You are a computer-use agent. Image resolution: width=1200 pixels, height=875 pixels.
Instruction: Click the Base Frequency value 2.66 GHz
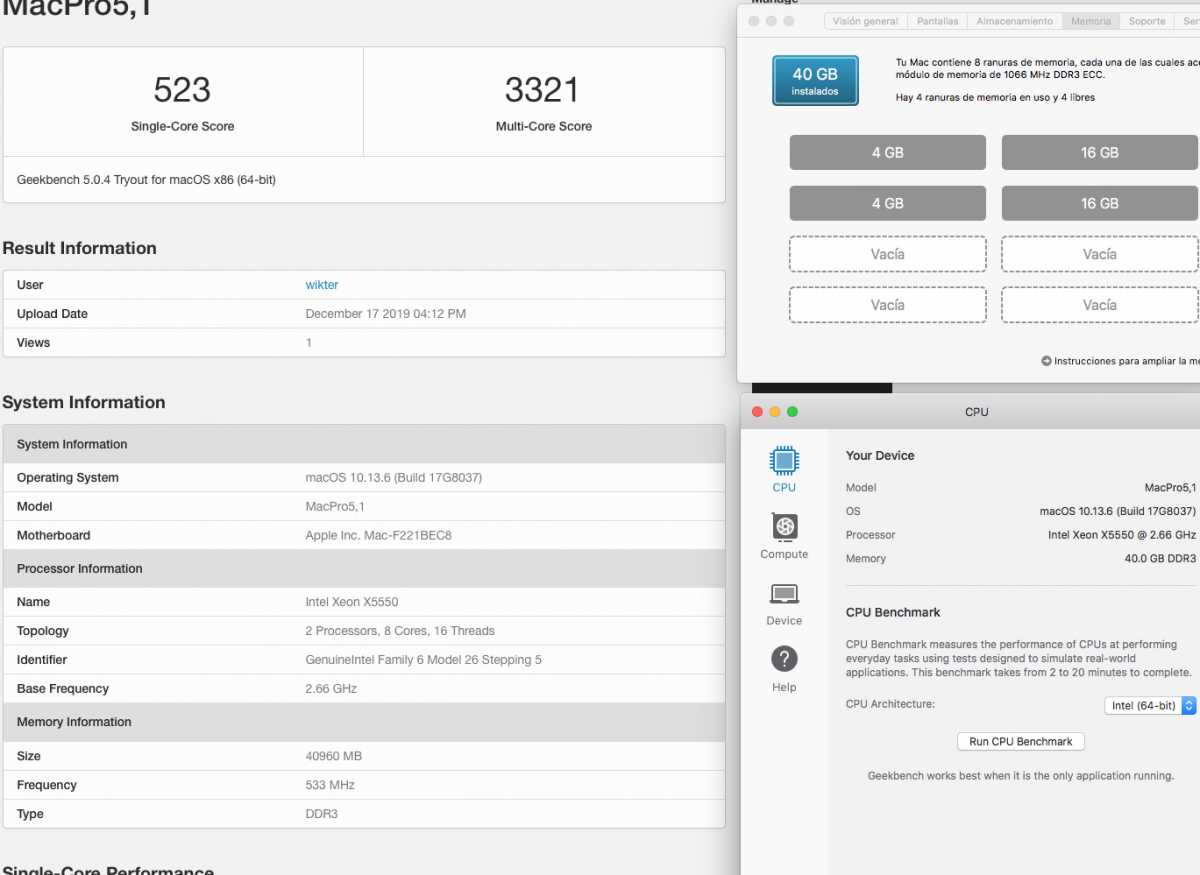(331, 689)
